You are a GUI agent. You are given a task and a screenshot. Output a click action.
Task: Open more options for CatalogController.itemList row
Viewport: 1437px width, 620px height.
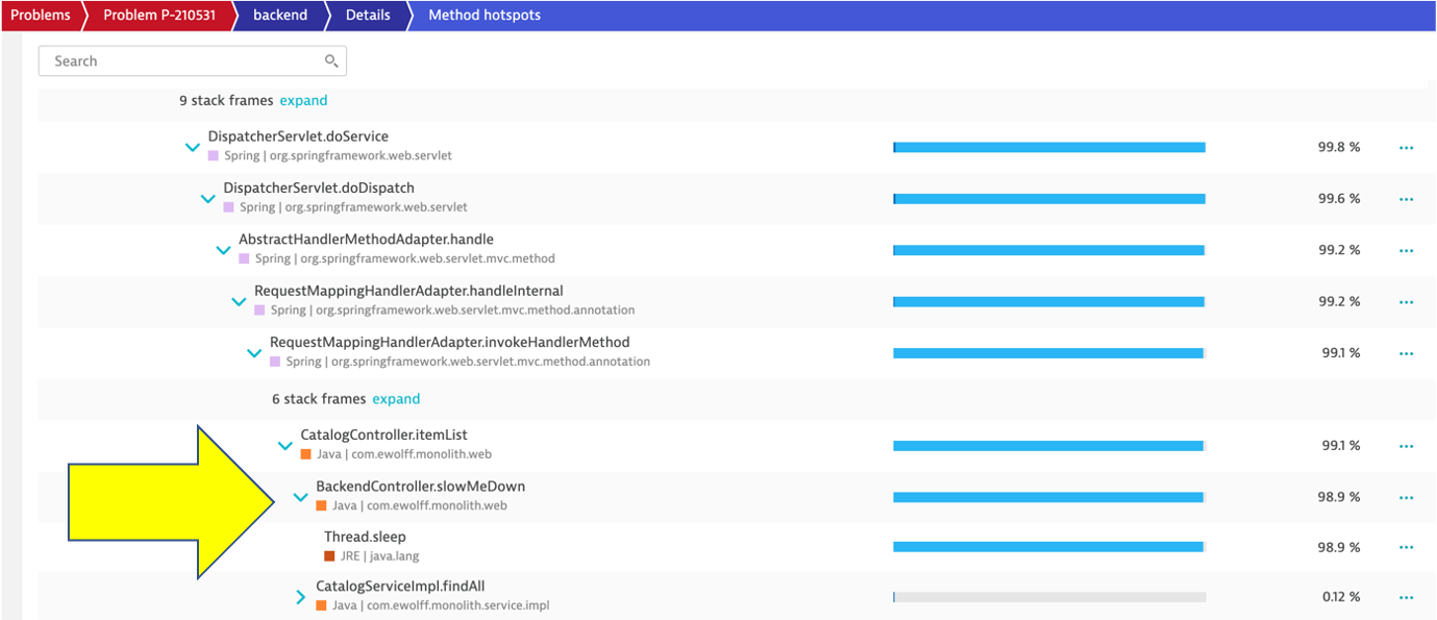[x=1406, y=446]
